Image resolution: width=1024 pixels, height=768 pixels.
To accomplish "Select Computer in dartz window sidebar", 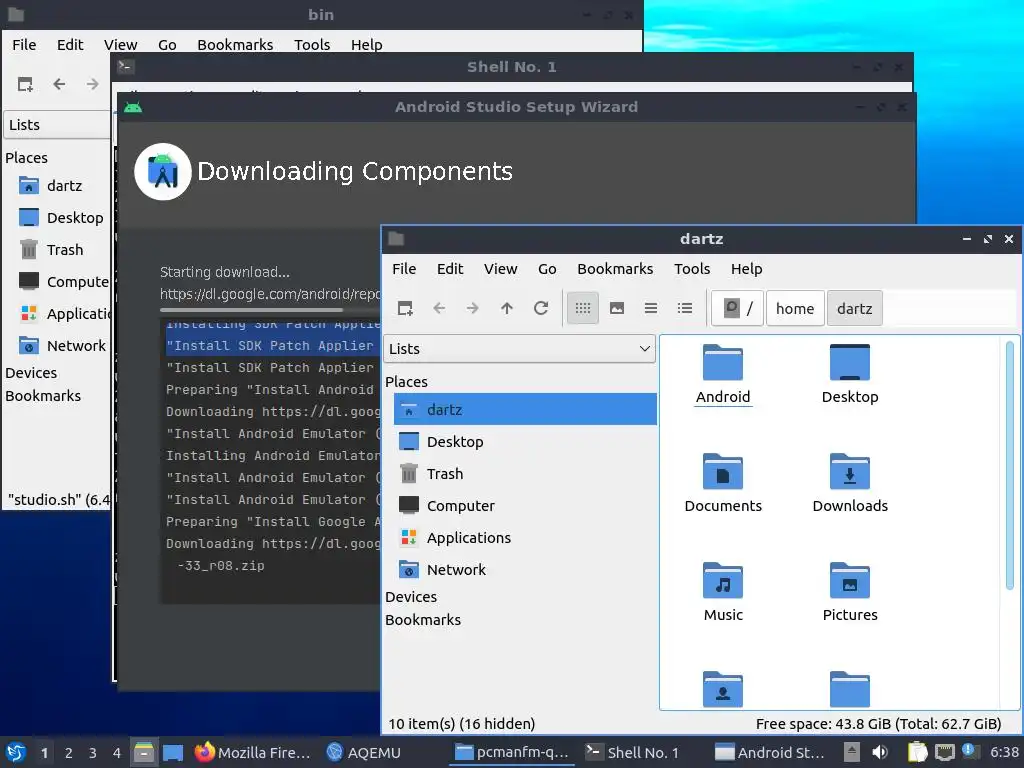I will tap(525, 505).
